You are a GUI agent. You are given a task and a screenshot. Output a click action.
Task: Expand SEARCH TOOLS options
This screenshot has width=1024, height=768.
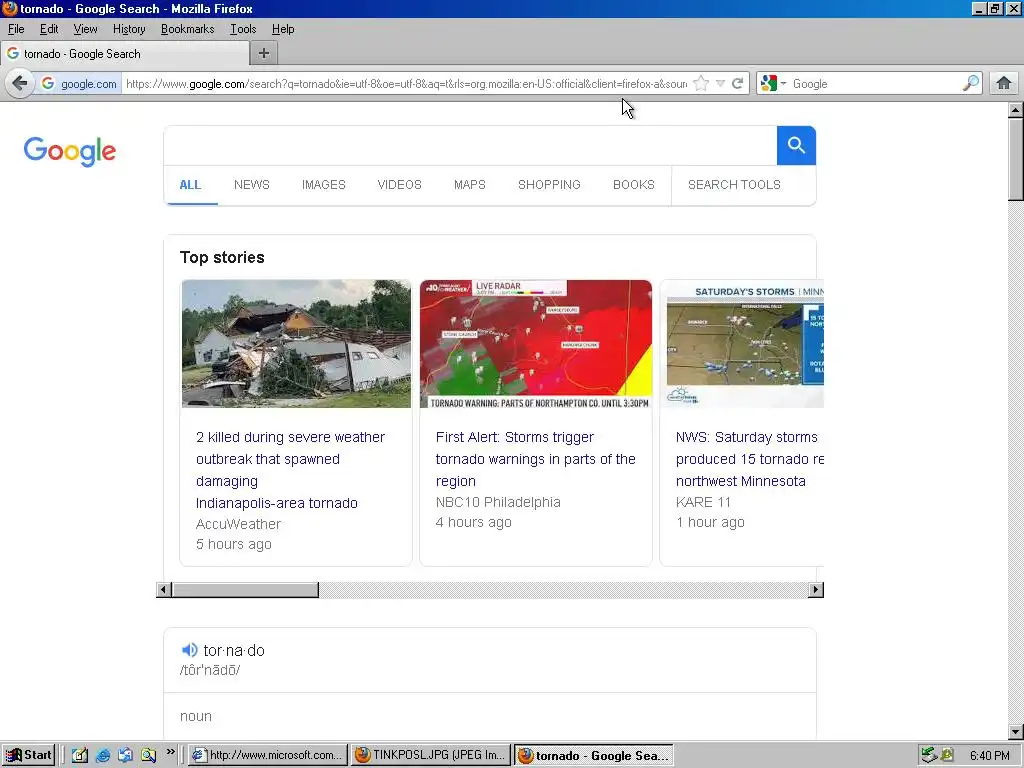734,185
